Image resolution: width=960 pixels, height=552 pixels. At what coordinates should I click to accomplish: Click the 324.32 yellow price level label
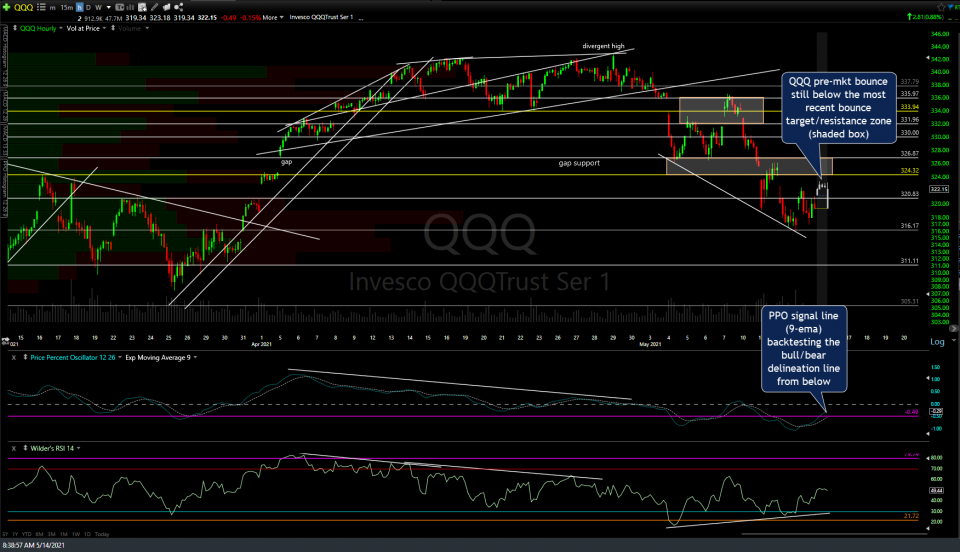pyautogui.click(x=910, y=171)
